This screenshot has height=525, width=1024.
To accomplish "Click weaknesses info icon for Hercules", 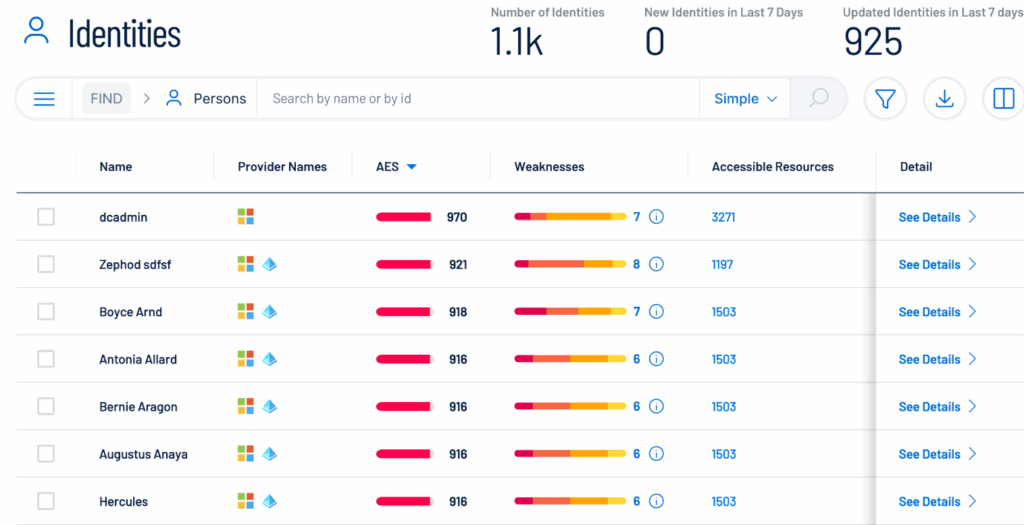I will point(656,502).
